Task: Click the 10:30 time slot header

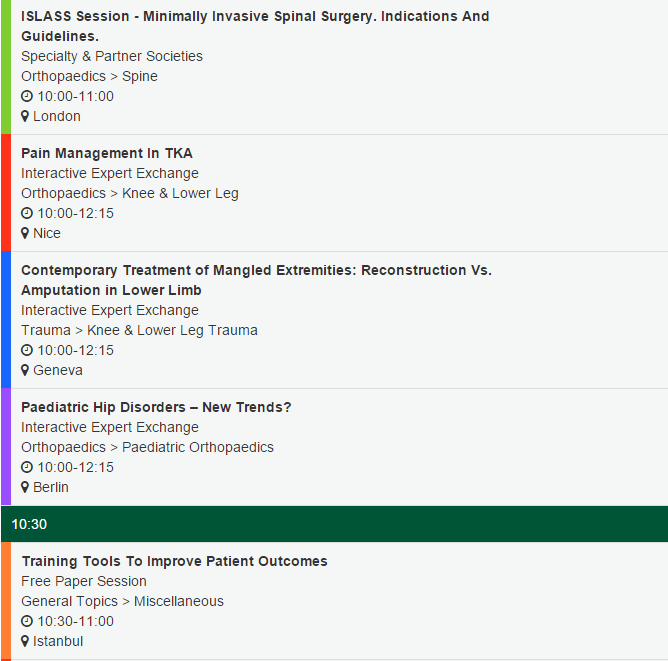Action: (x=334, y=524)
